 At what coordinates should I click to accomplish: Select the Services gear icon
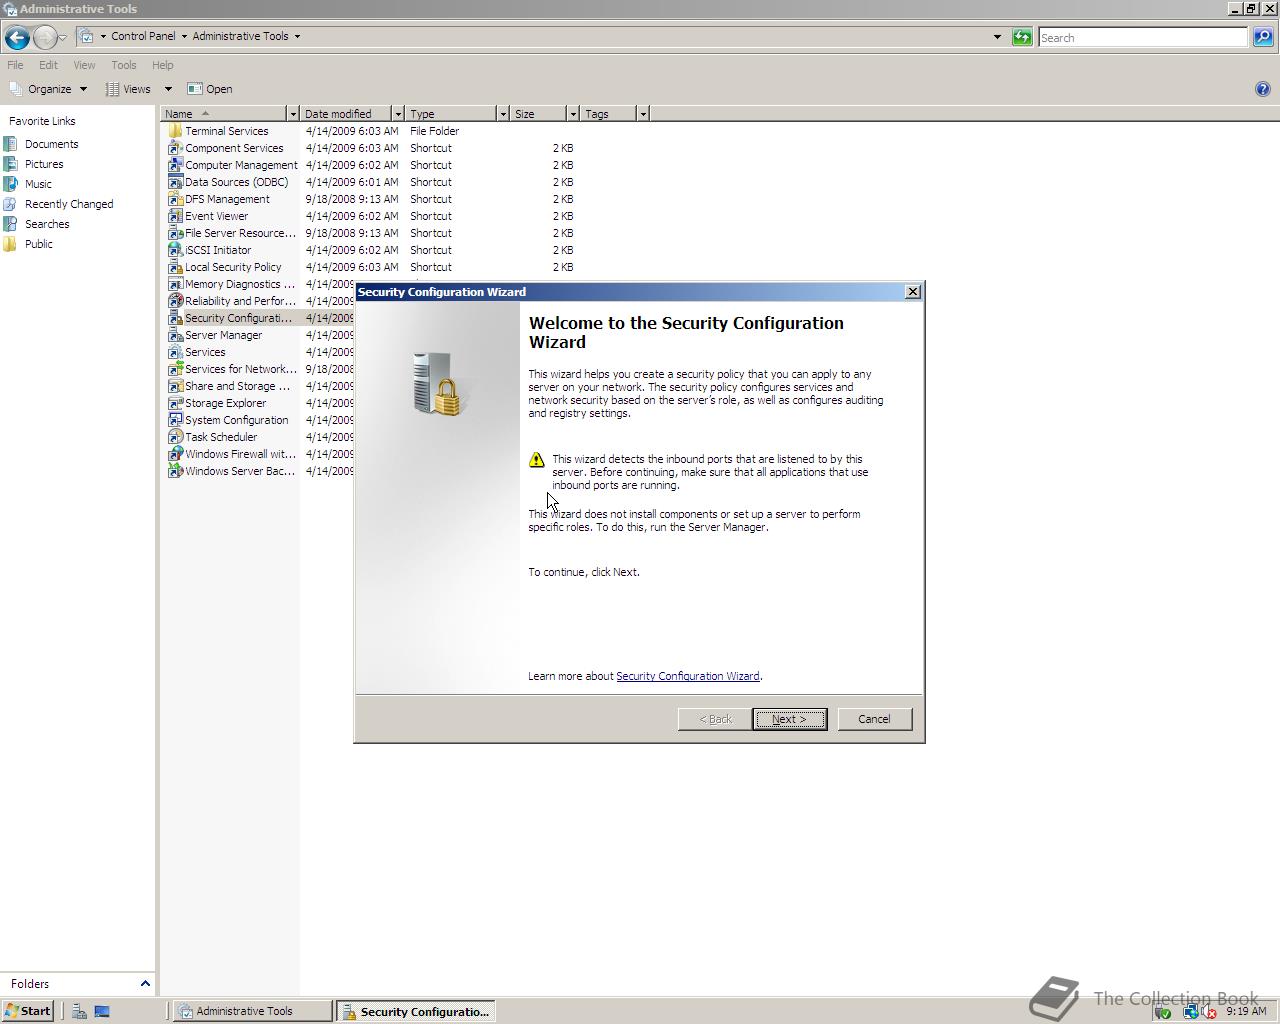coord(175,352)
